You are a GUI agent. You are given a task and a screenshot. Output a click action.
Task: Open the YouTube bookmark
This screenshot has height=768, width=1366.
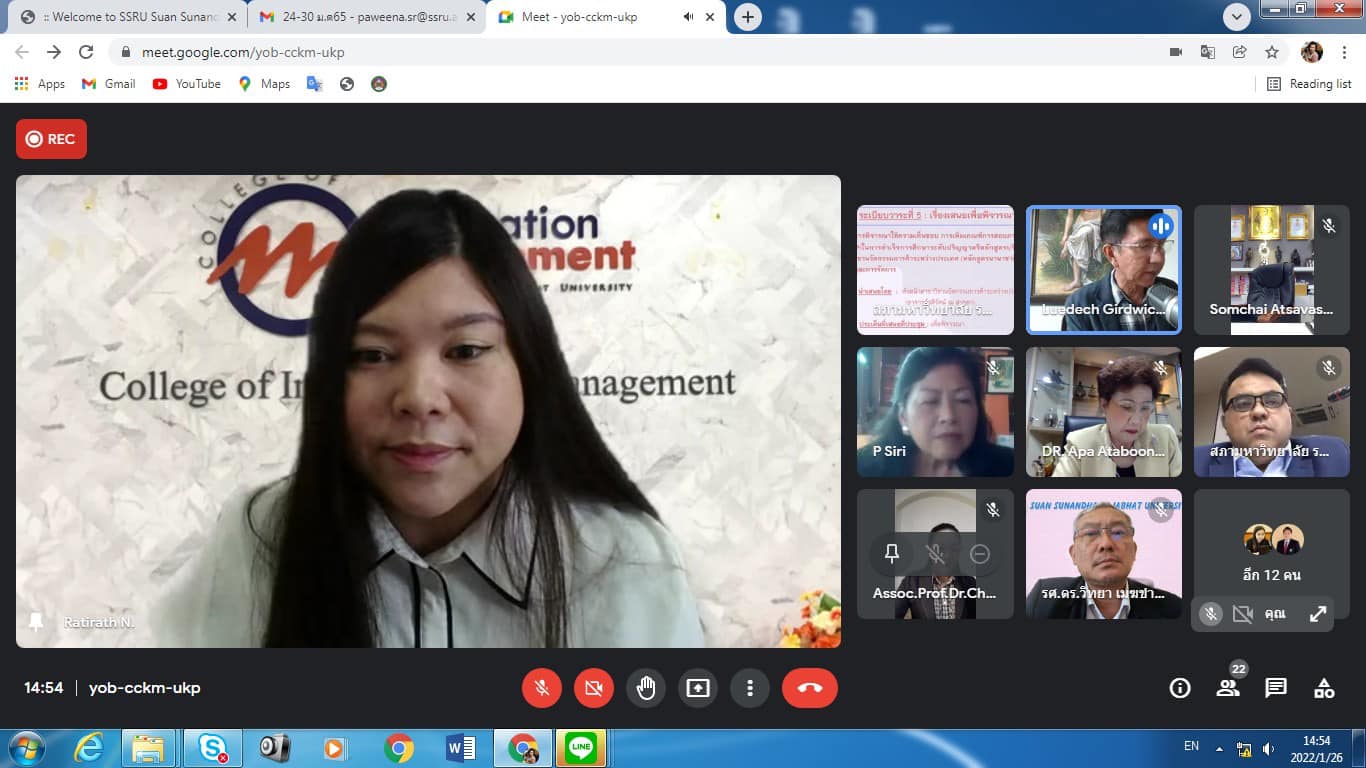[187, 84]
